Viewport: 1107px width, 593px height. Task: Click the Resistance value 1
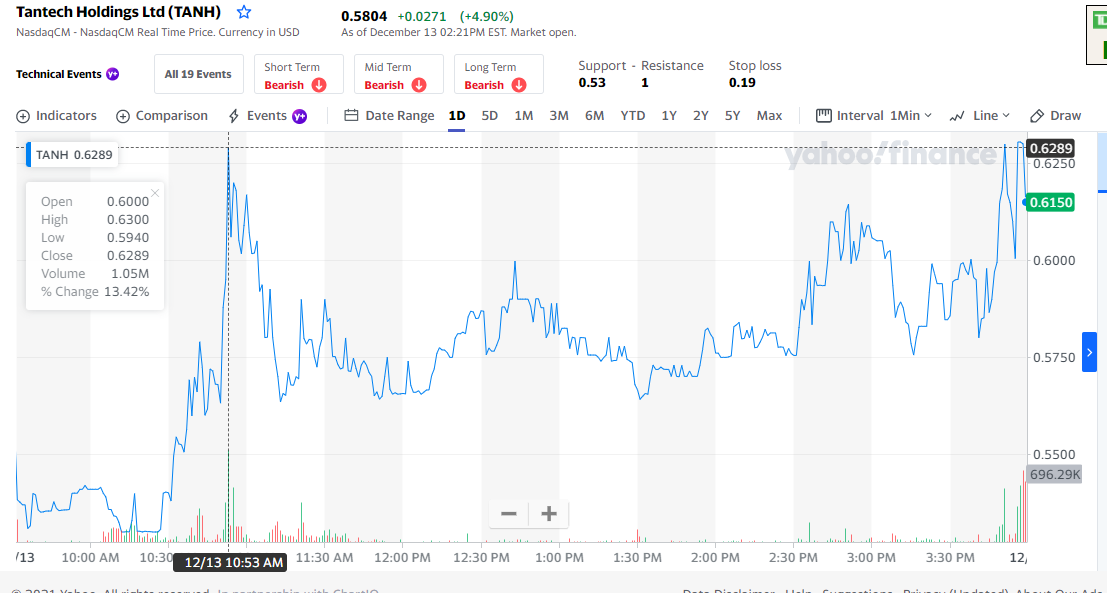click(645, 83)
